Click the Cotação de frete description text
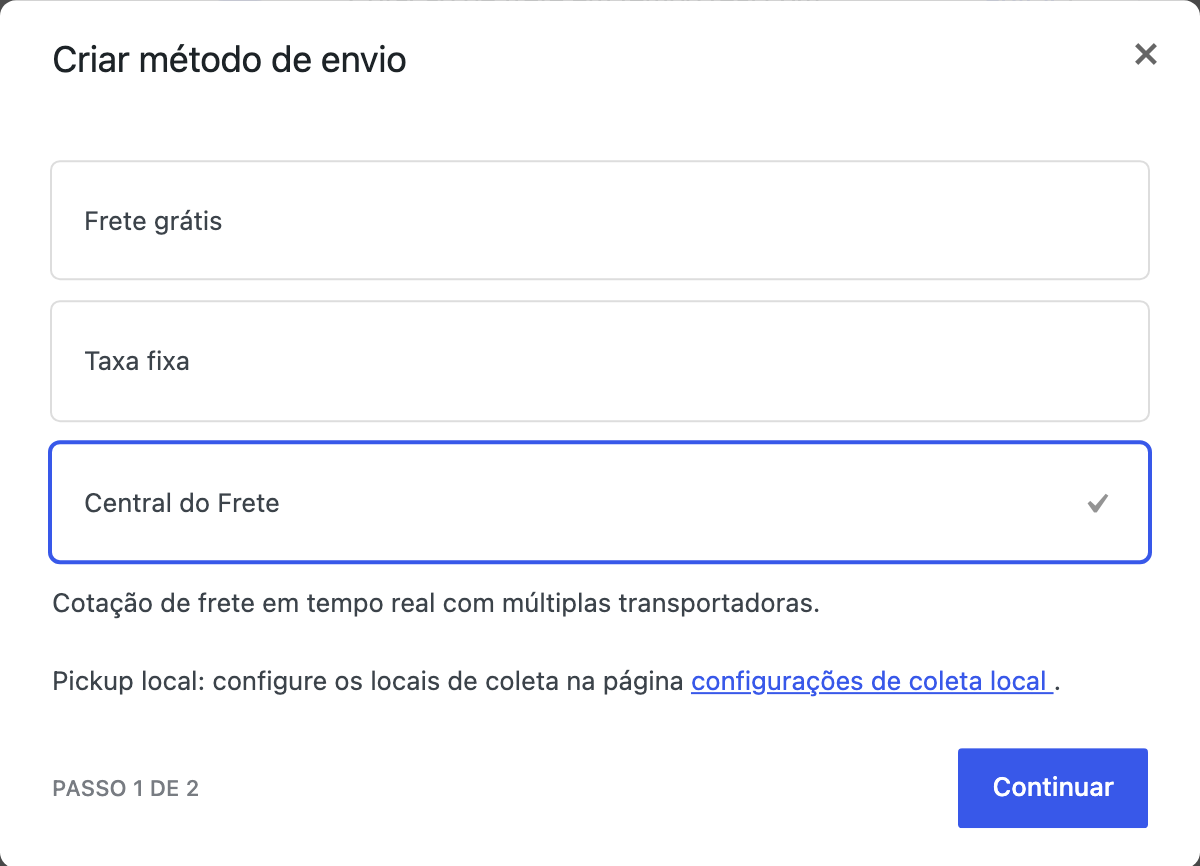 (x=436, y=604)
